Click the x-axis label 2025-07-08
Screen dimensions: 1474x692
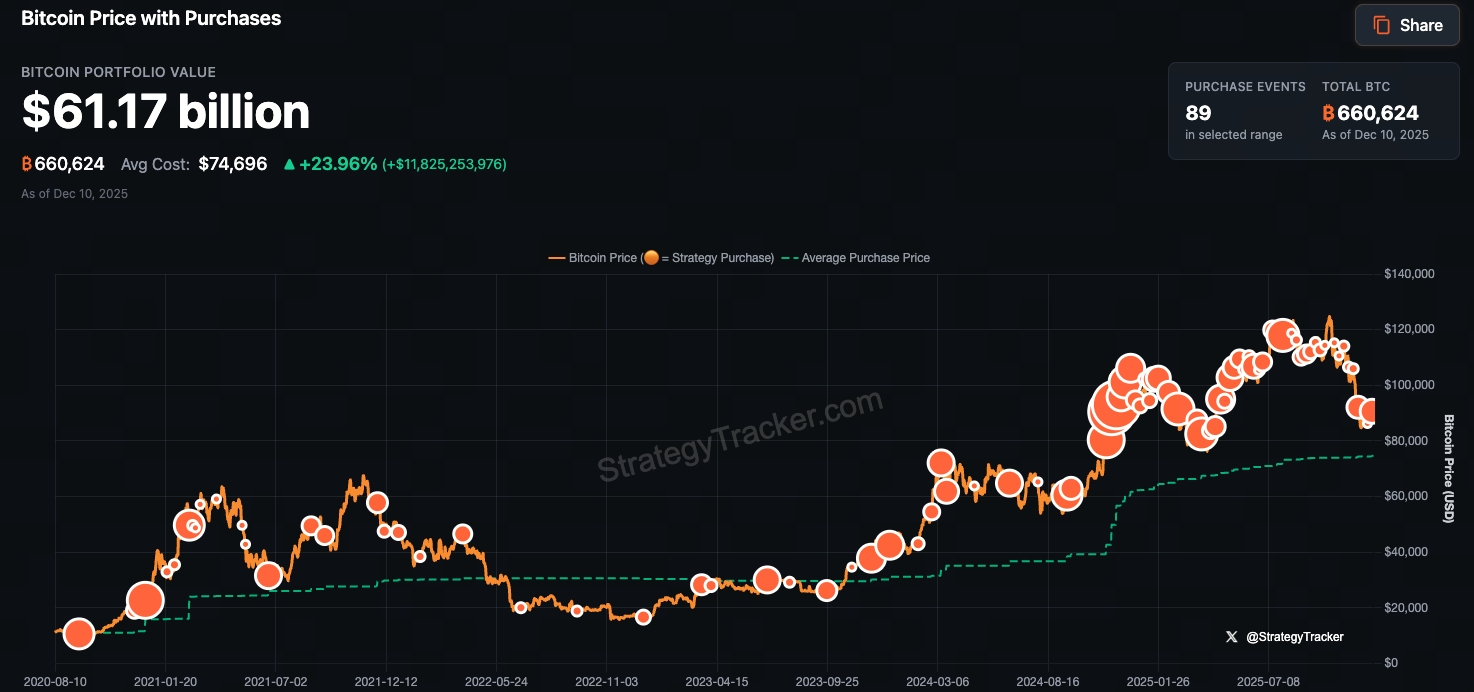coord(1268,680)
